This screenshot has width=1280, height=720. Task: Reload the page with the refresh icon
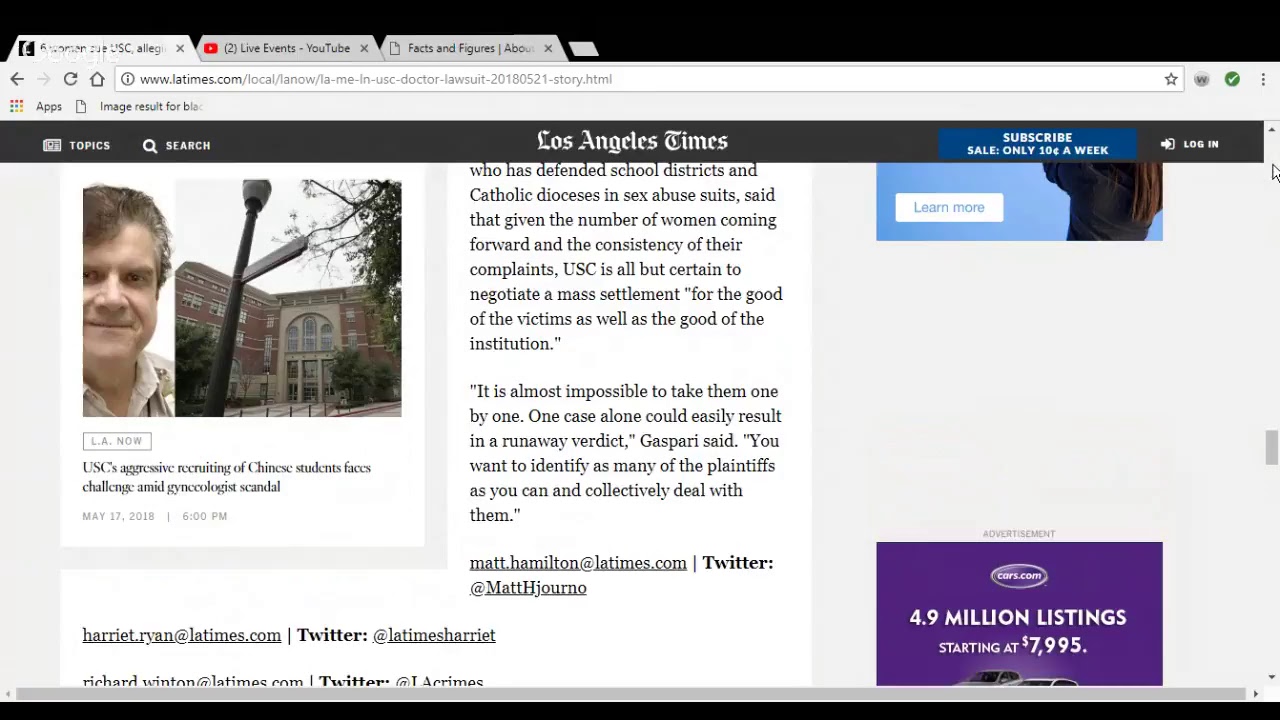pyautogui.click(x=70, y=79)
